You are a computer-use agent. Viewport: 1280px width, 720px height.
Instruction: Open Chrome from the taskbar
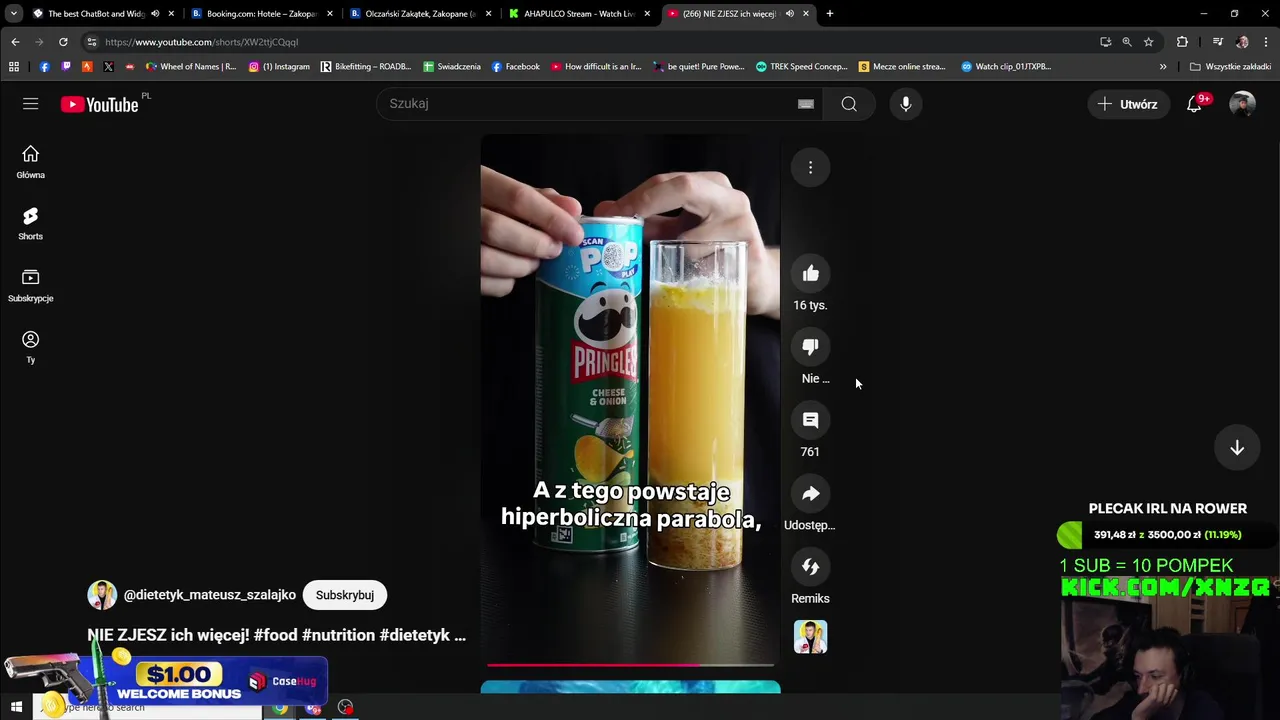click(x=280, y=708)
